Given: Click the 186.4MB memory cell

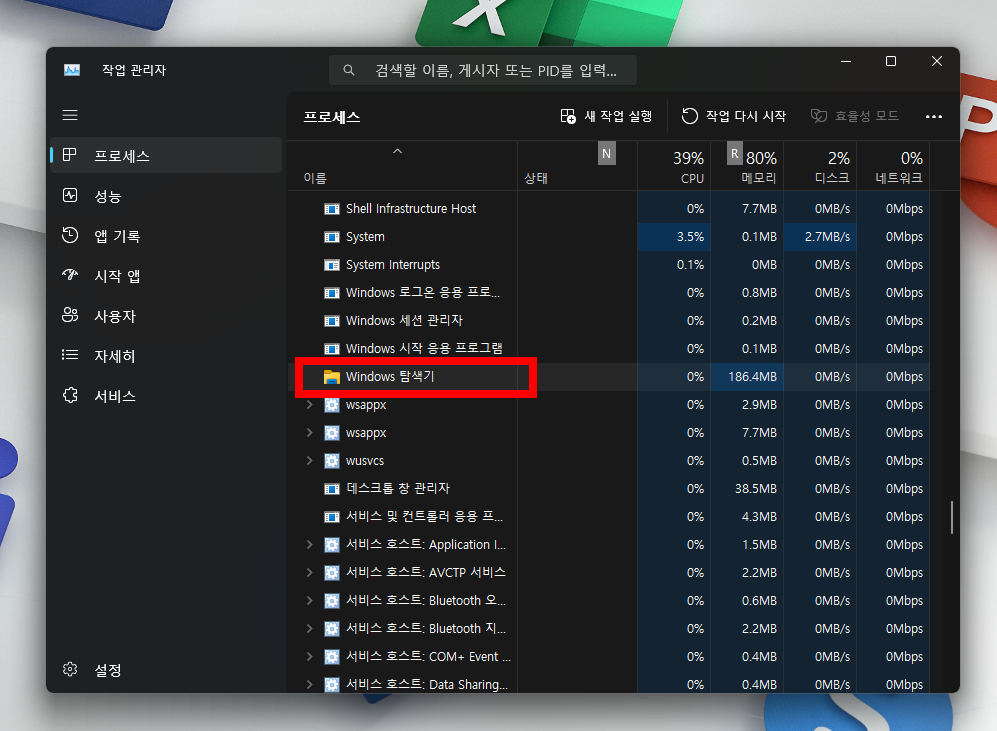Looking at the screenshot, I should click(747, 377).
